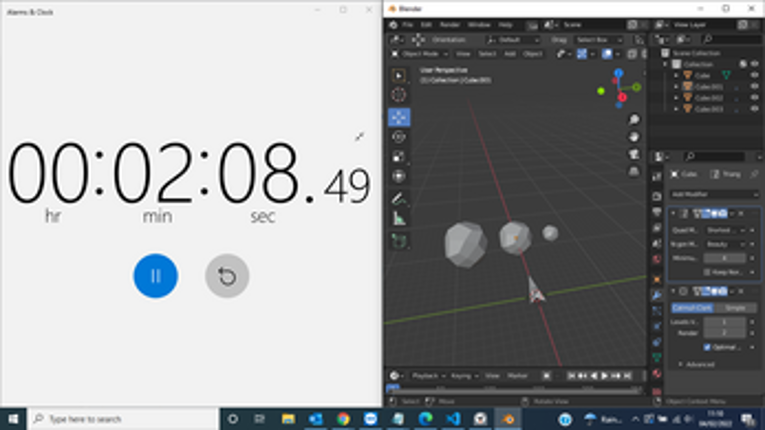The image size is (765, 430).
Task: Open the File menu in Blender
Action: (x=407, y=25)
